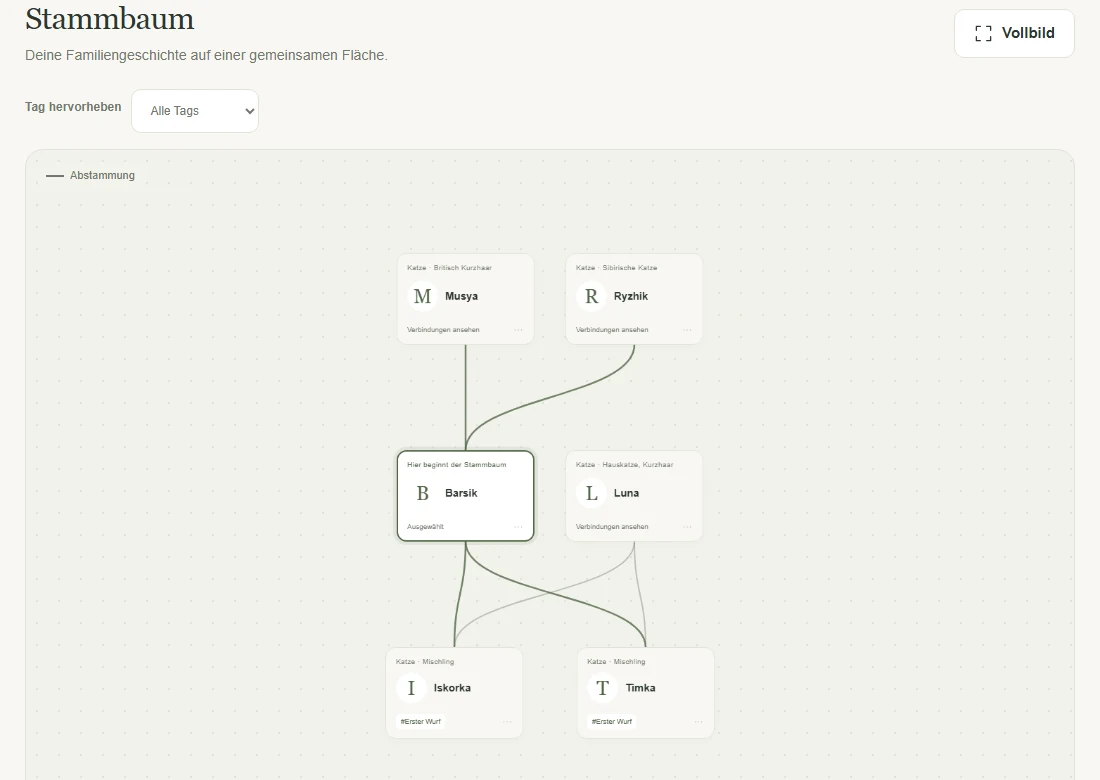The image size is (1100, 780).
Task: Click the Luna avatar letter L
Action: (x=591, y=493)
